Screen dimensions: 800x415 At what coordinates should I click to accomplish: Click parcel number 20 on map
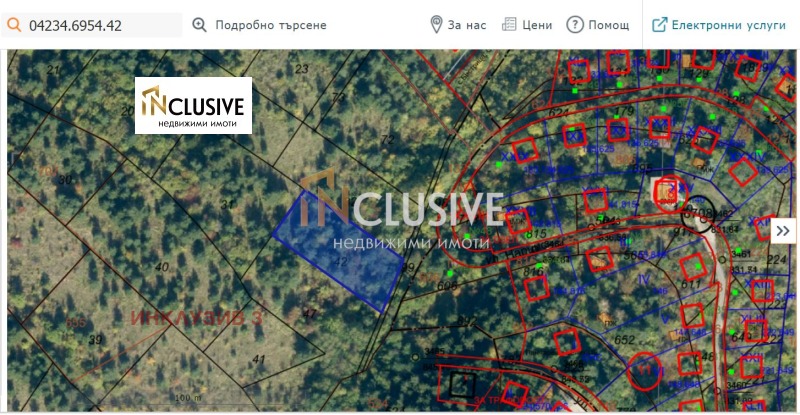127,111
